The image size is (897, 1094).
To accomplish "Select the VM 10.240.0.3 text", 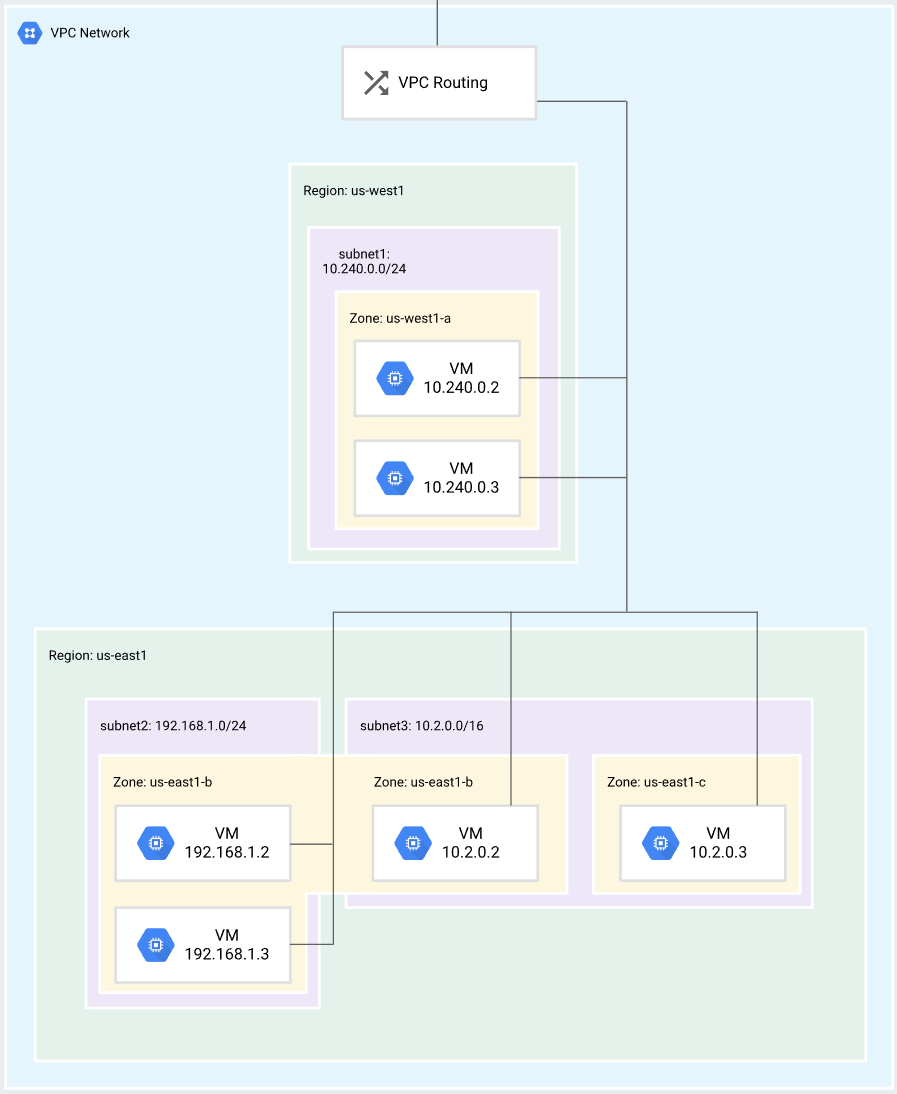I will pos(461,478).
